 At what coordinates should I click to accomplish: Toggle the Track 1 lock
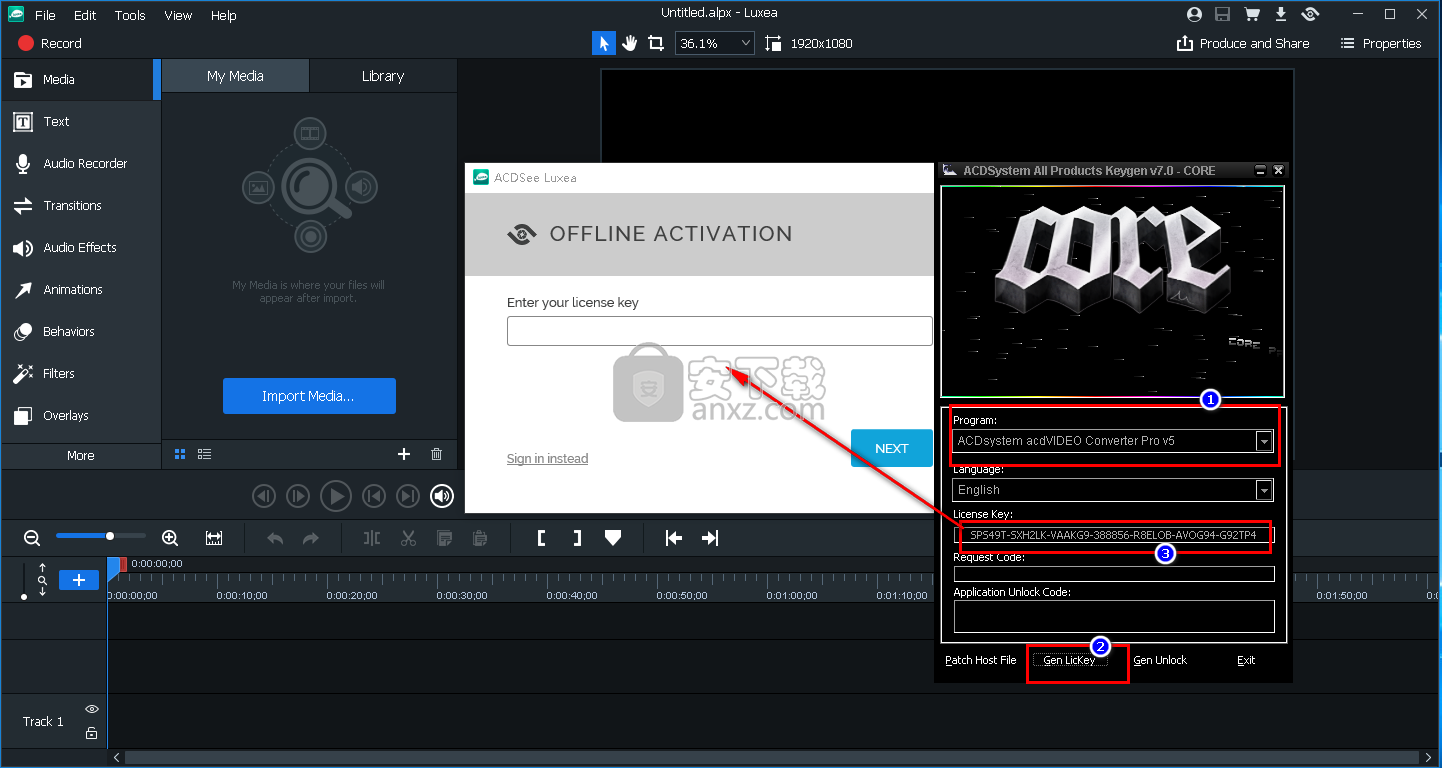click(x=91, y=733)
